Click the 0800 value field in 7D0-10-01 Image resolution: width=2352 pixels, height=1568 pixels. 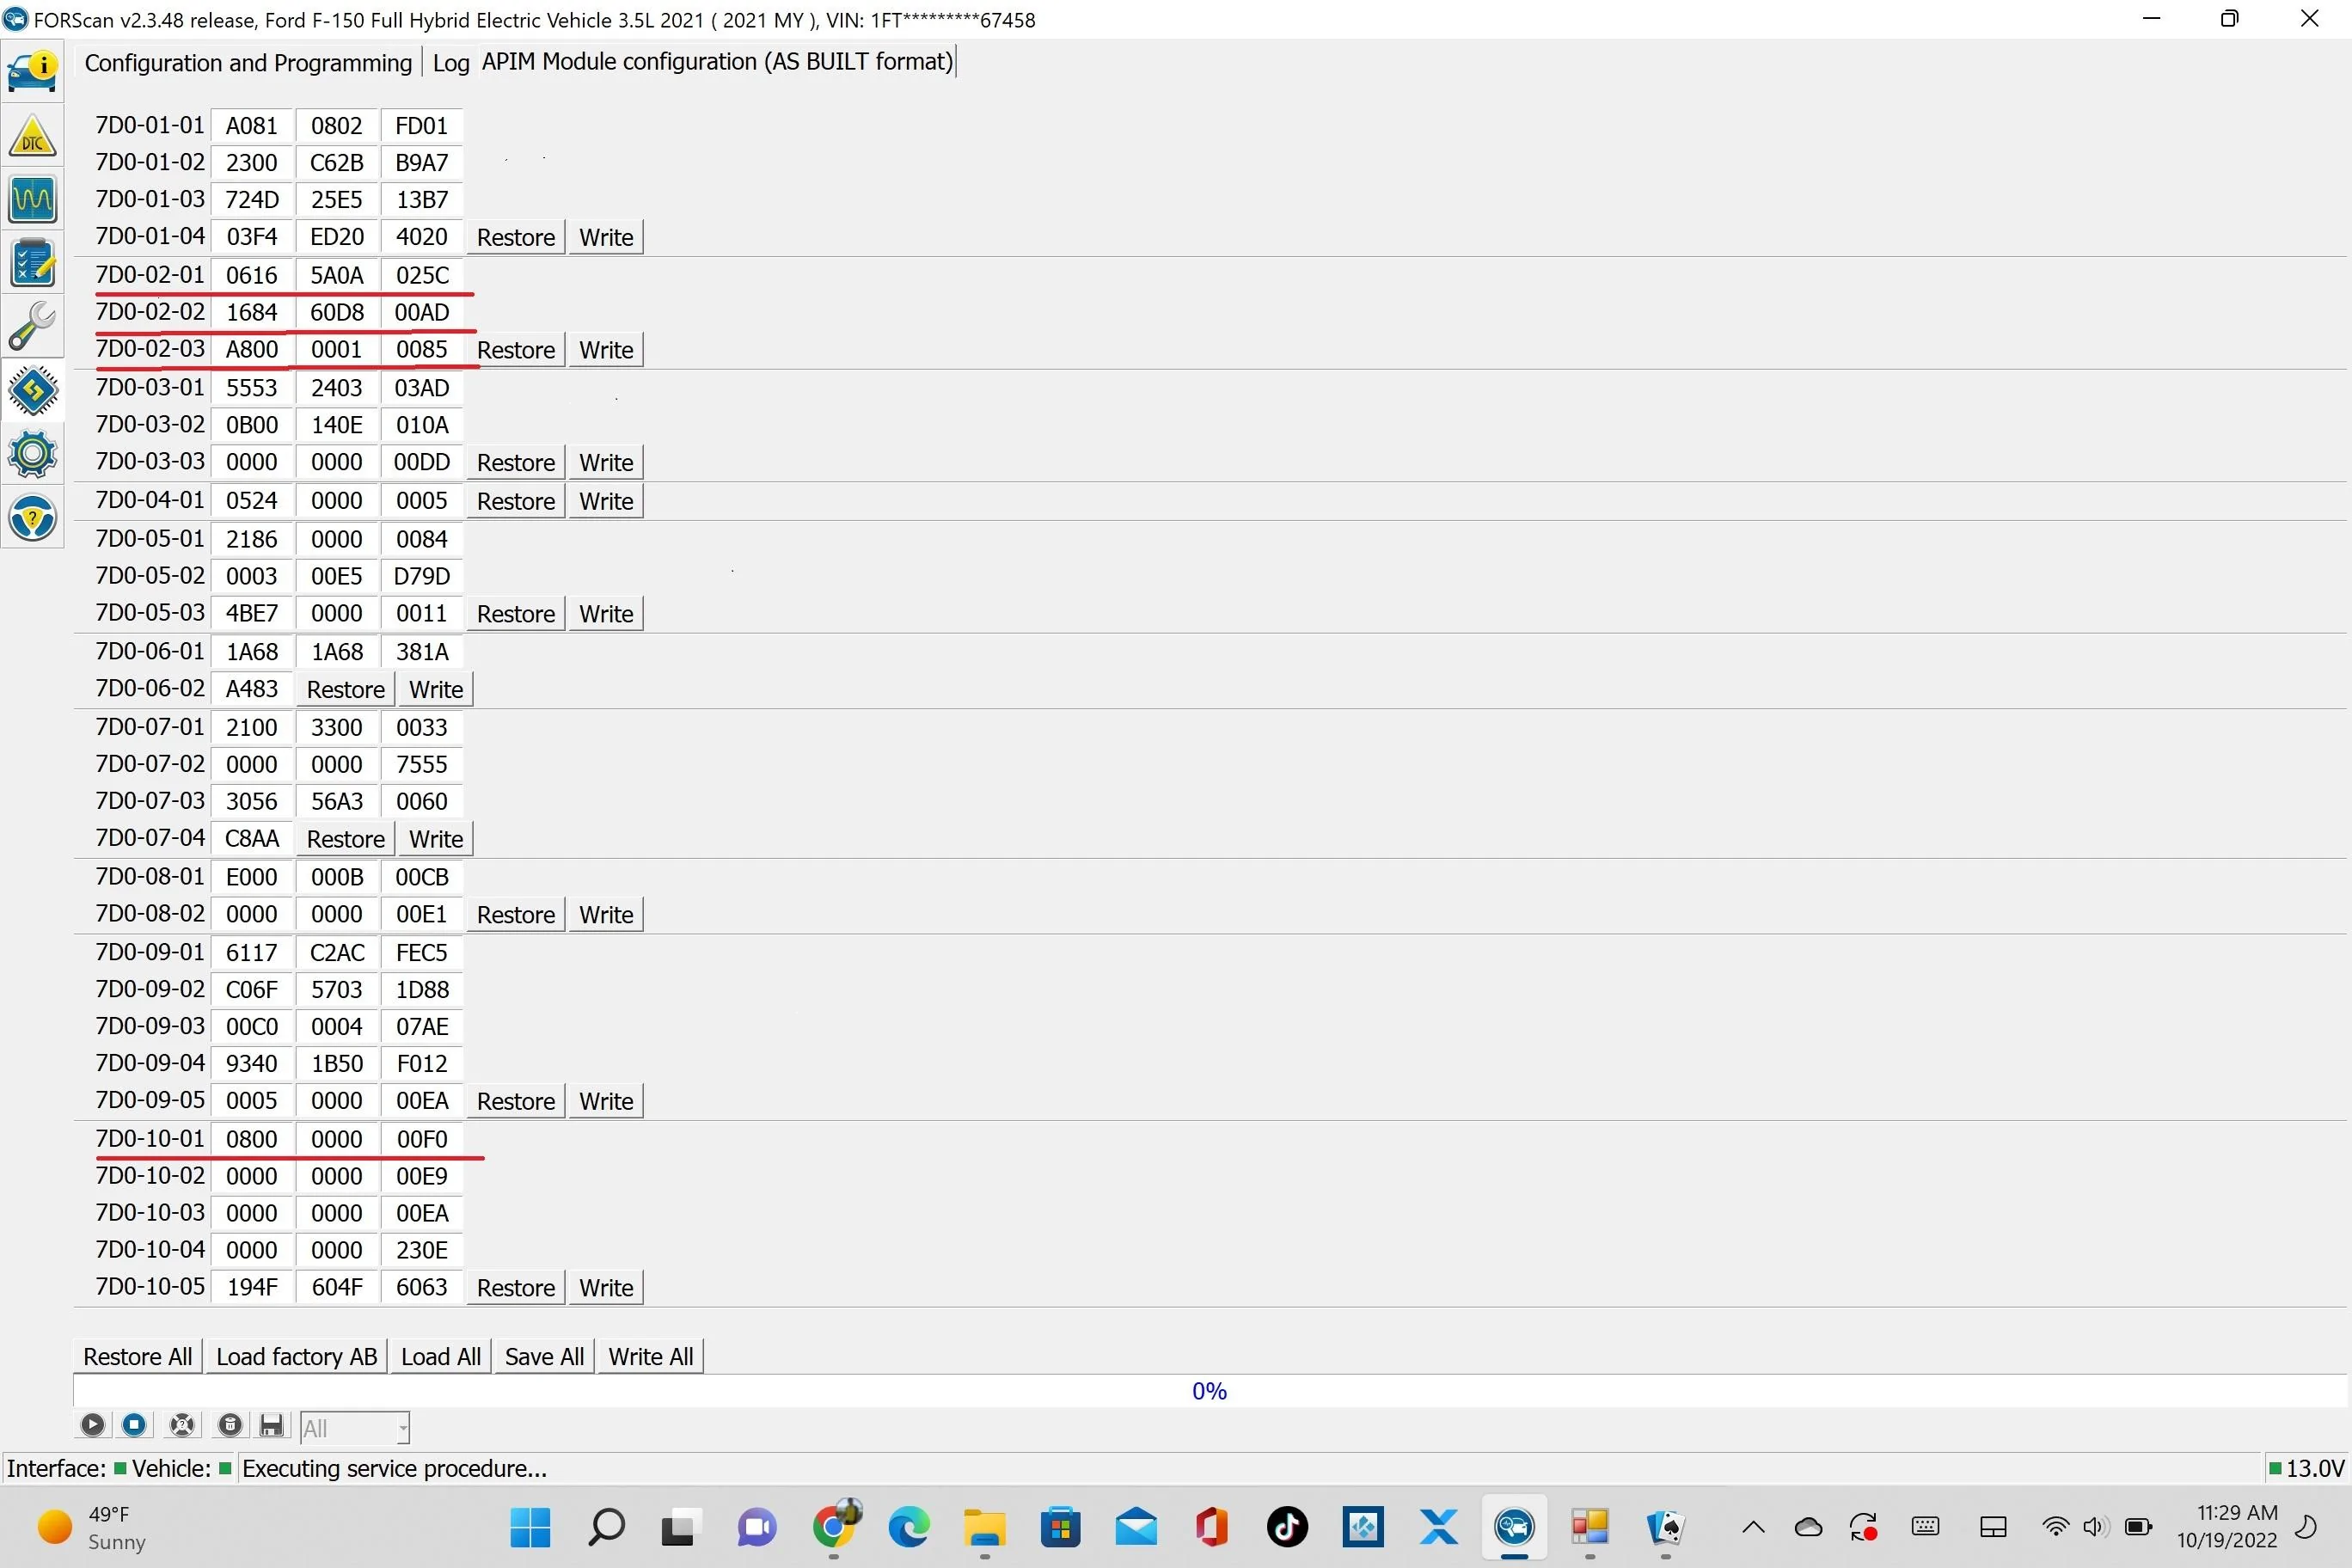pyautogui.click(x=252, y=1139)
